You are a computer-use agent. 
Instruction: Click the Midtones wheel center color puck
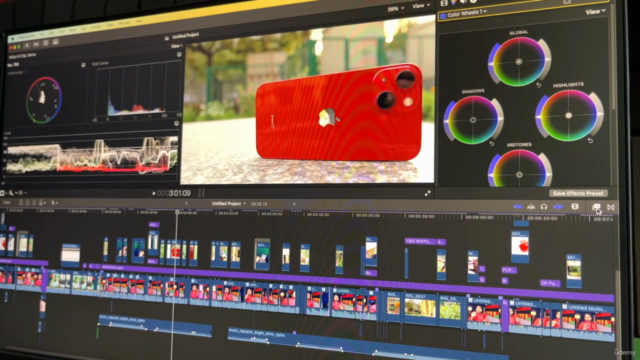point(519,175)
